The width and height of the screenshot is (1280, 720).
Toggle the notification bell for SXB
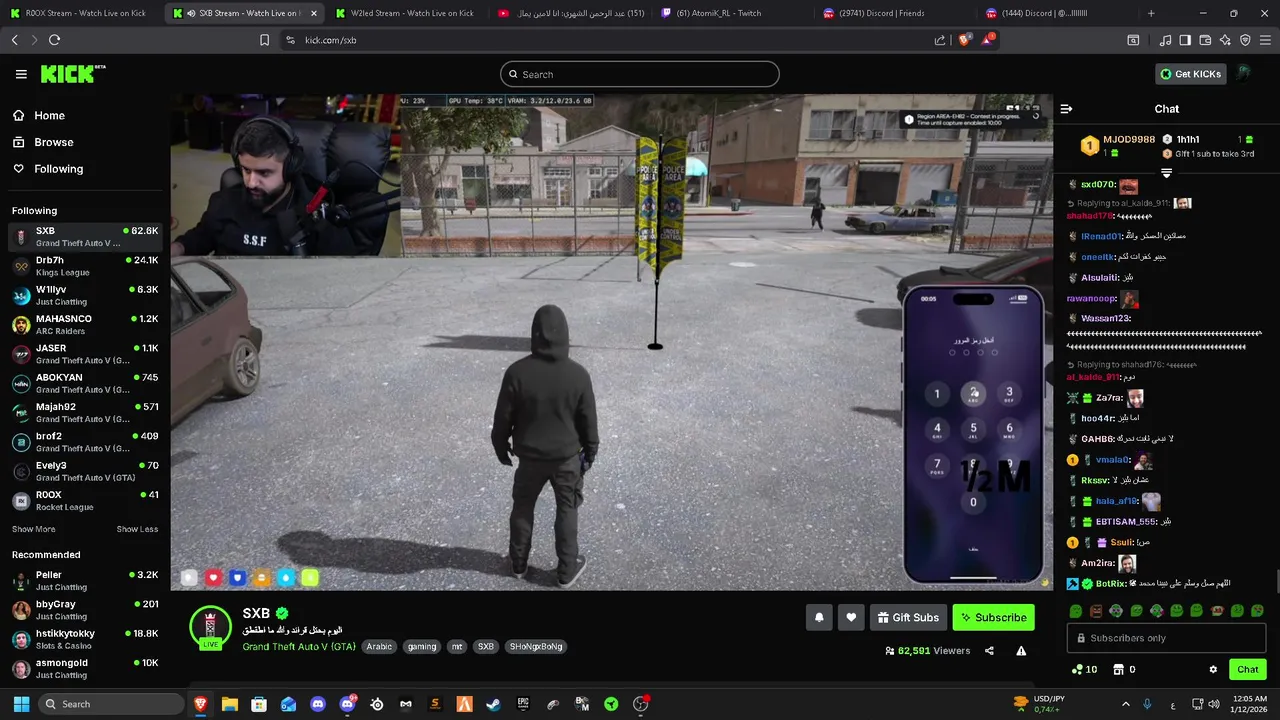(x=819, y=618)
